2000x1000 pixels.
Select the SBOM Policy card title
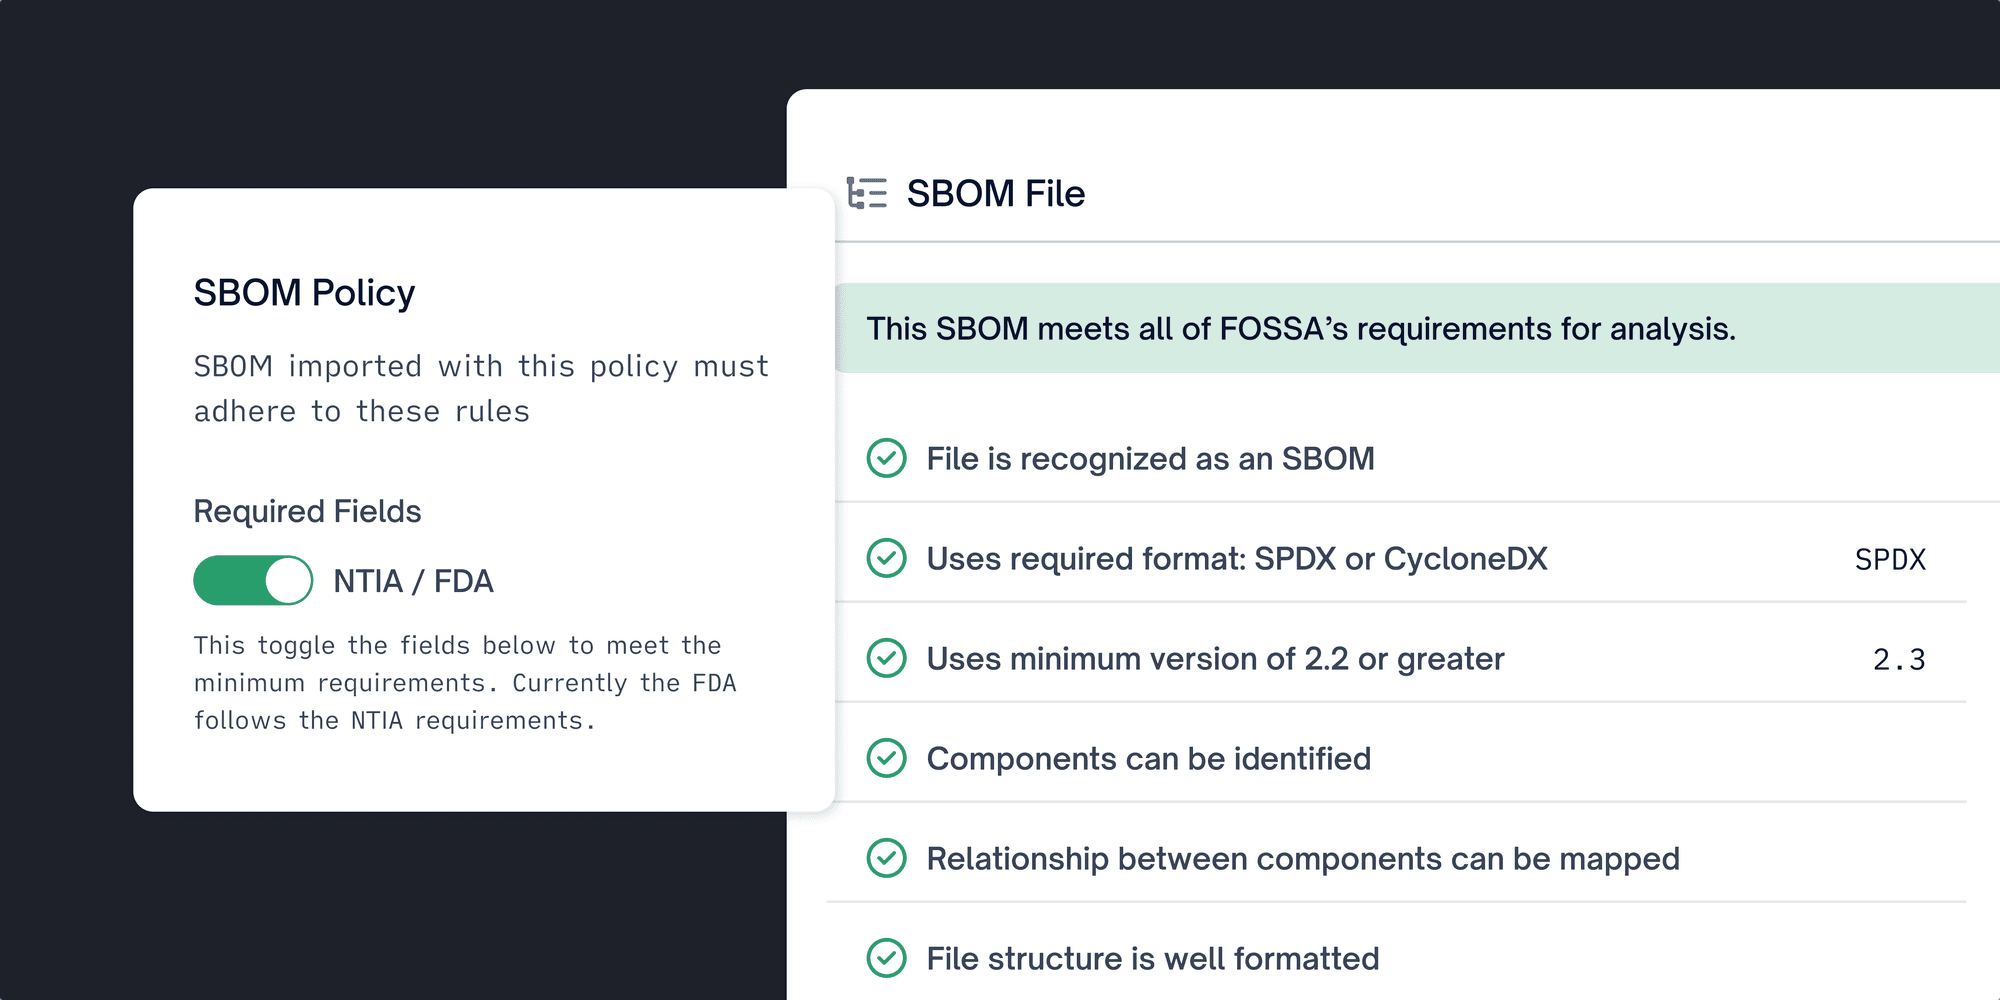[x=304, y=292]
